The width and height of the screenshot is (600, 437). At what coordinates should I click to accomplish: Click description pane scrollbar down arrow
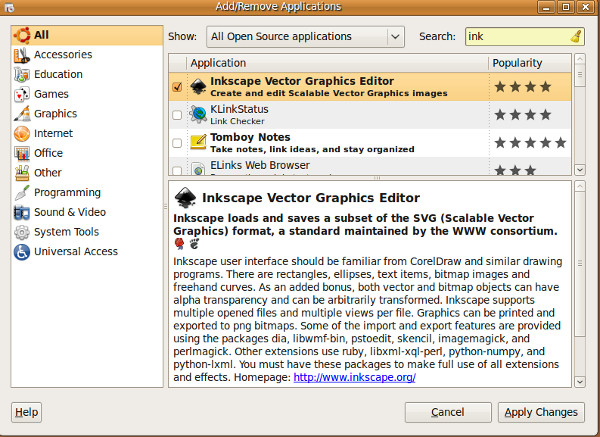[580, 382]
